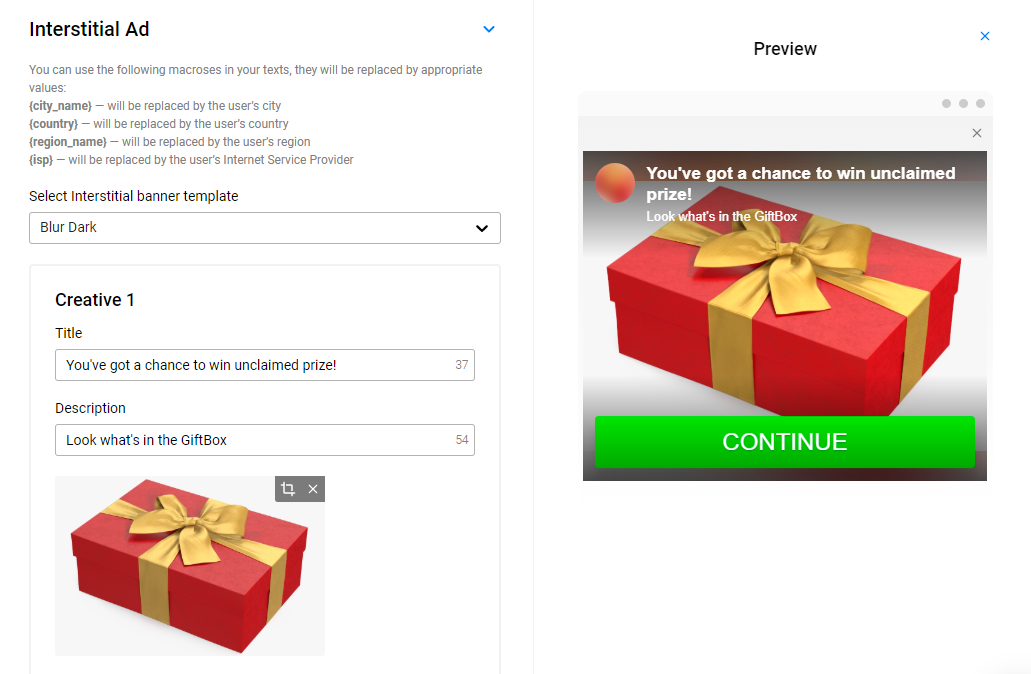The image size is (1031, 674).
Task: Click the crop icon on uploaded image
Action: pos(287,489)
